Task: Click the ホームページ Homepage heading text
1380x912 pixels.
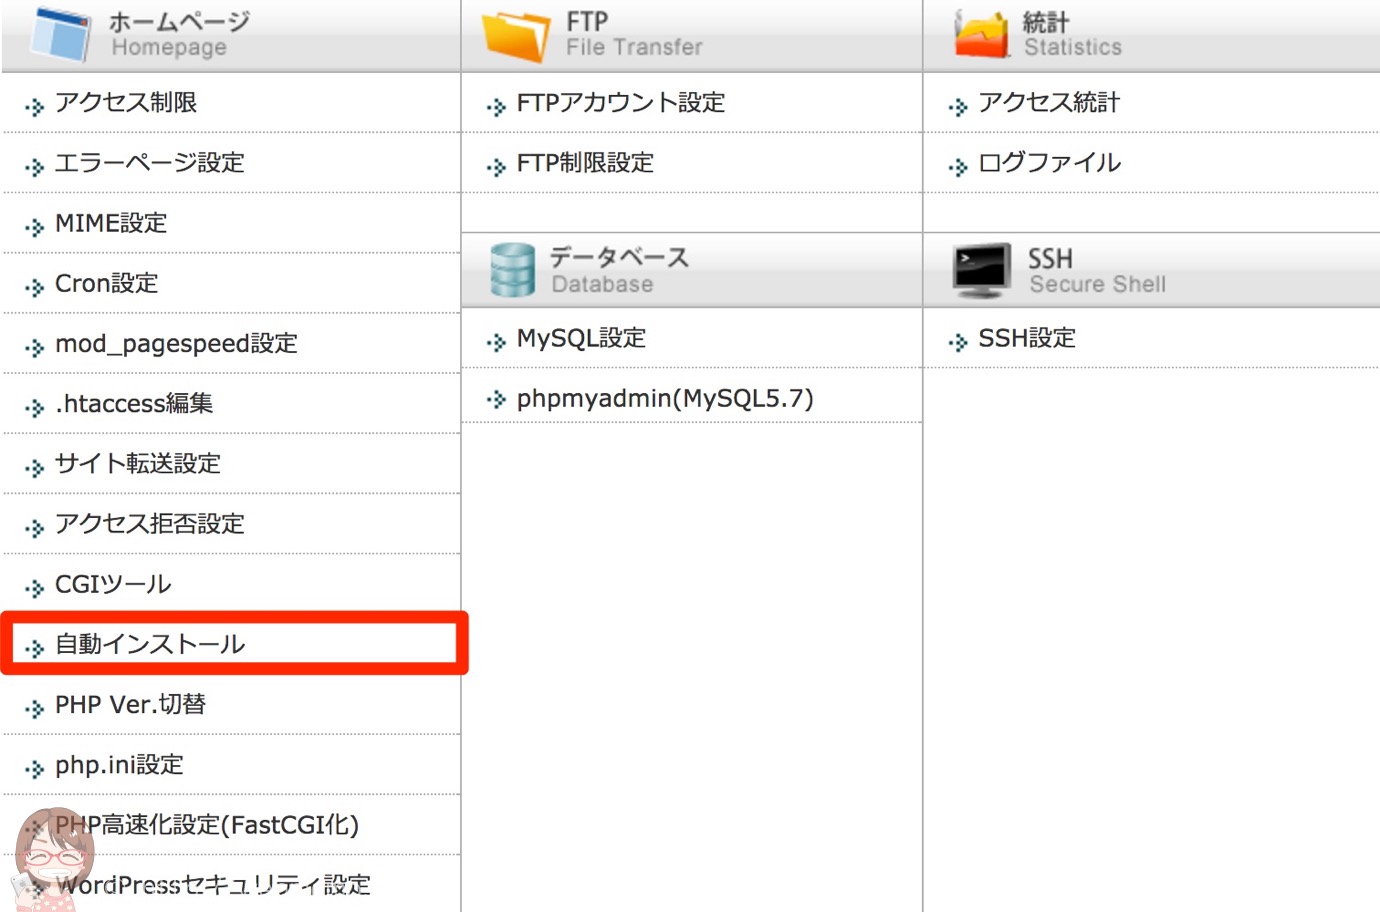Action: 179,34
